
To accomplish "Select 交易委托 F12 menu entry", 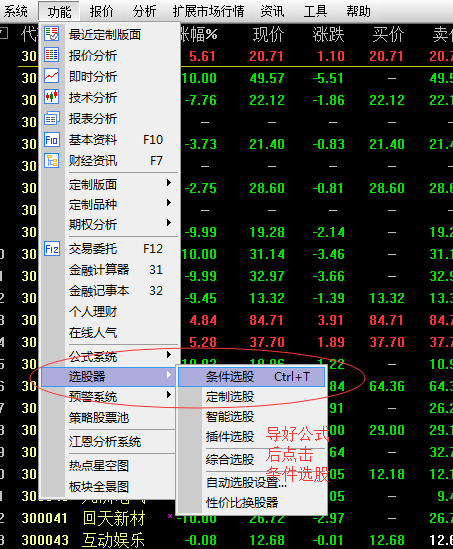I will point(110,249).
